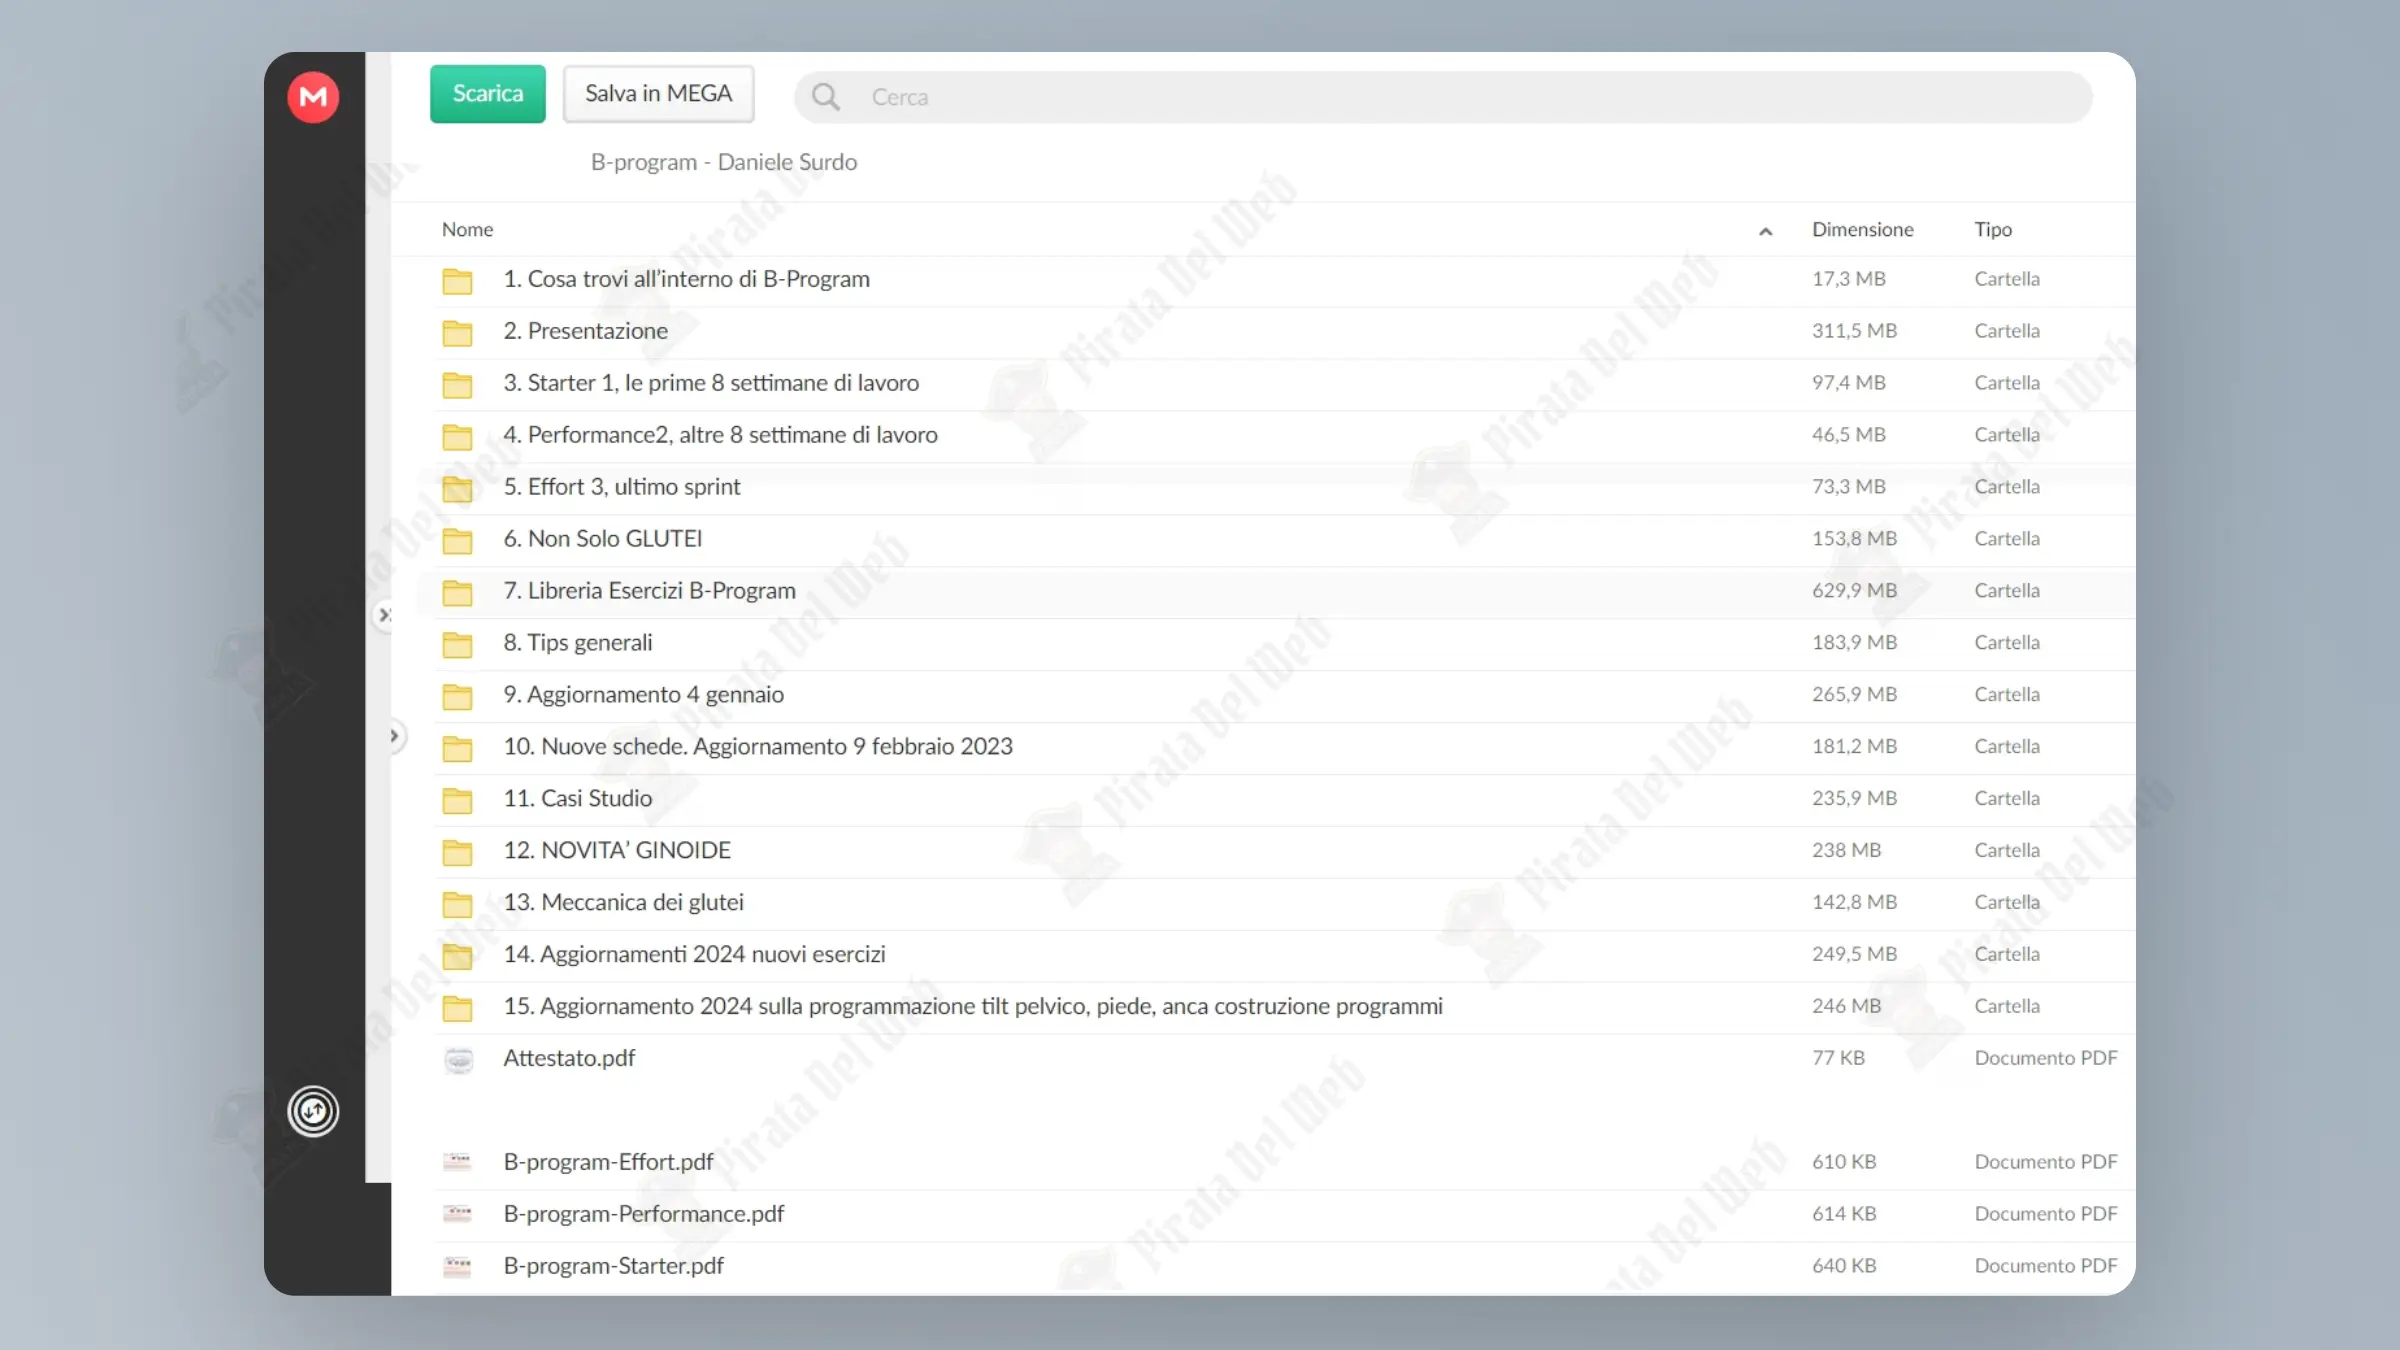Select the B-program-Starter.pdf file name
Image resolution: width=2400 pixels, height=1350 pixels.
[x=613, y=1266]
